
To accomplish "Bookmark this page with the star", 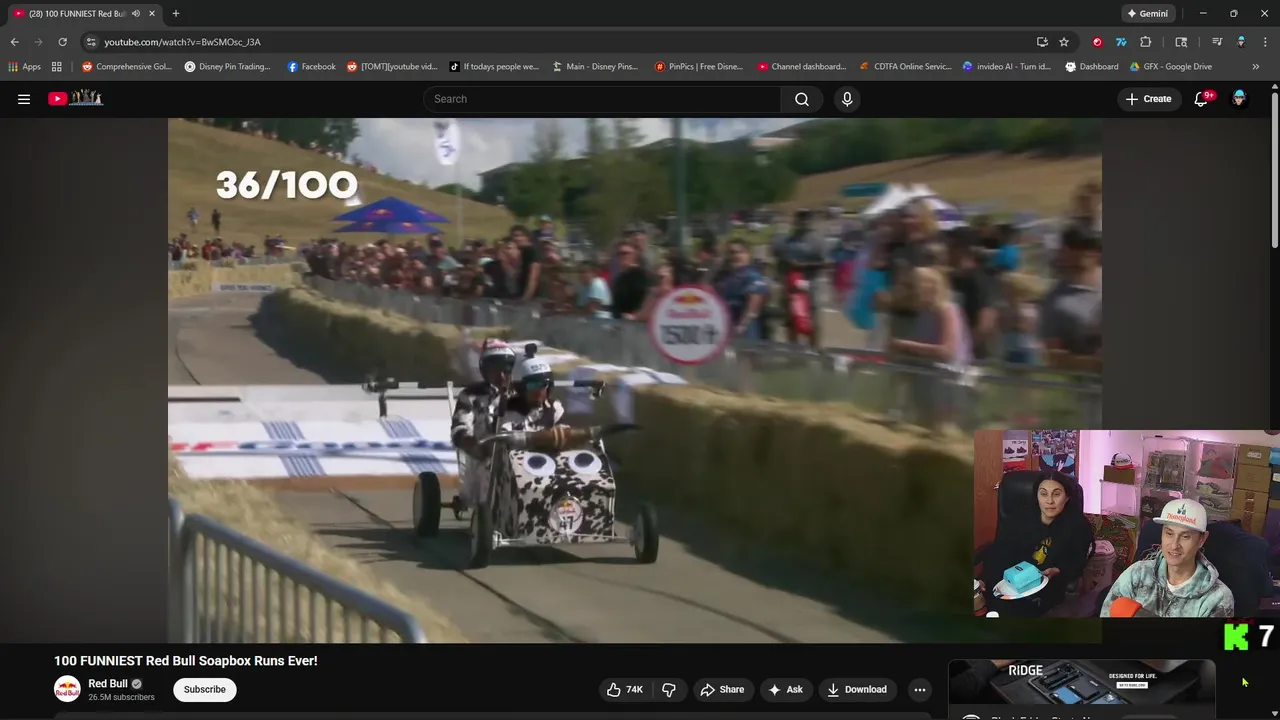I will (x=1064, y=42).
